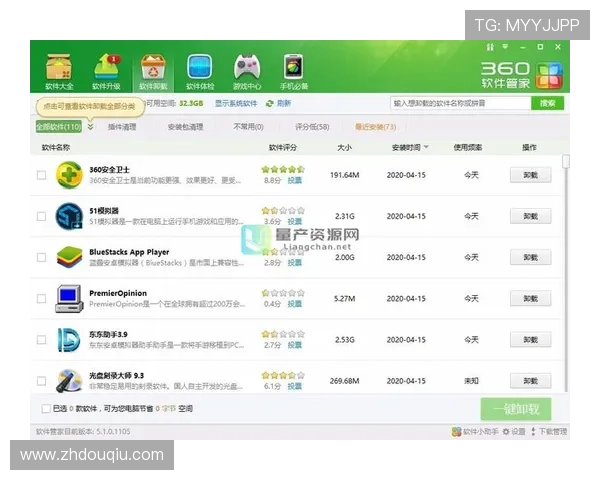This screenshot has width=600, height=480.
Task: Open the 软件体检 software checkup icon
Action: pos(200,72)
